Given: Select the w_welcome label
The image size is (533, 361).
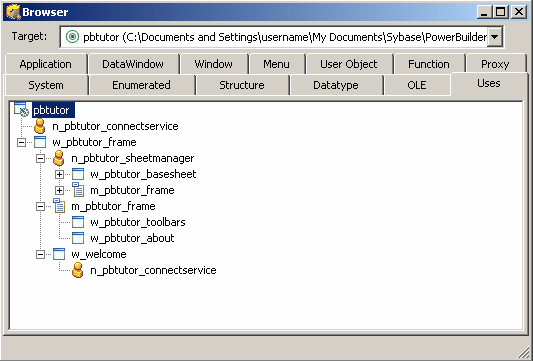Looking at the screenshot, I should [x=99, y=254].
